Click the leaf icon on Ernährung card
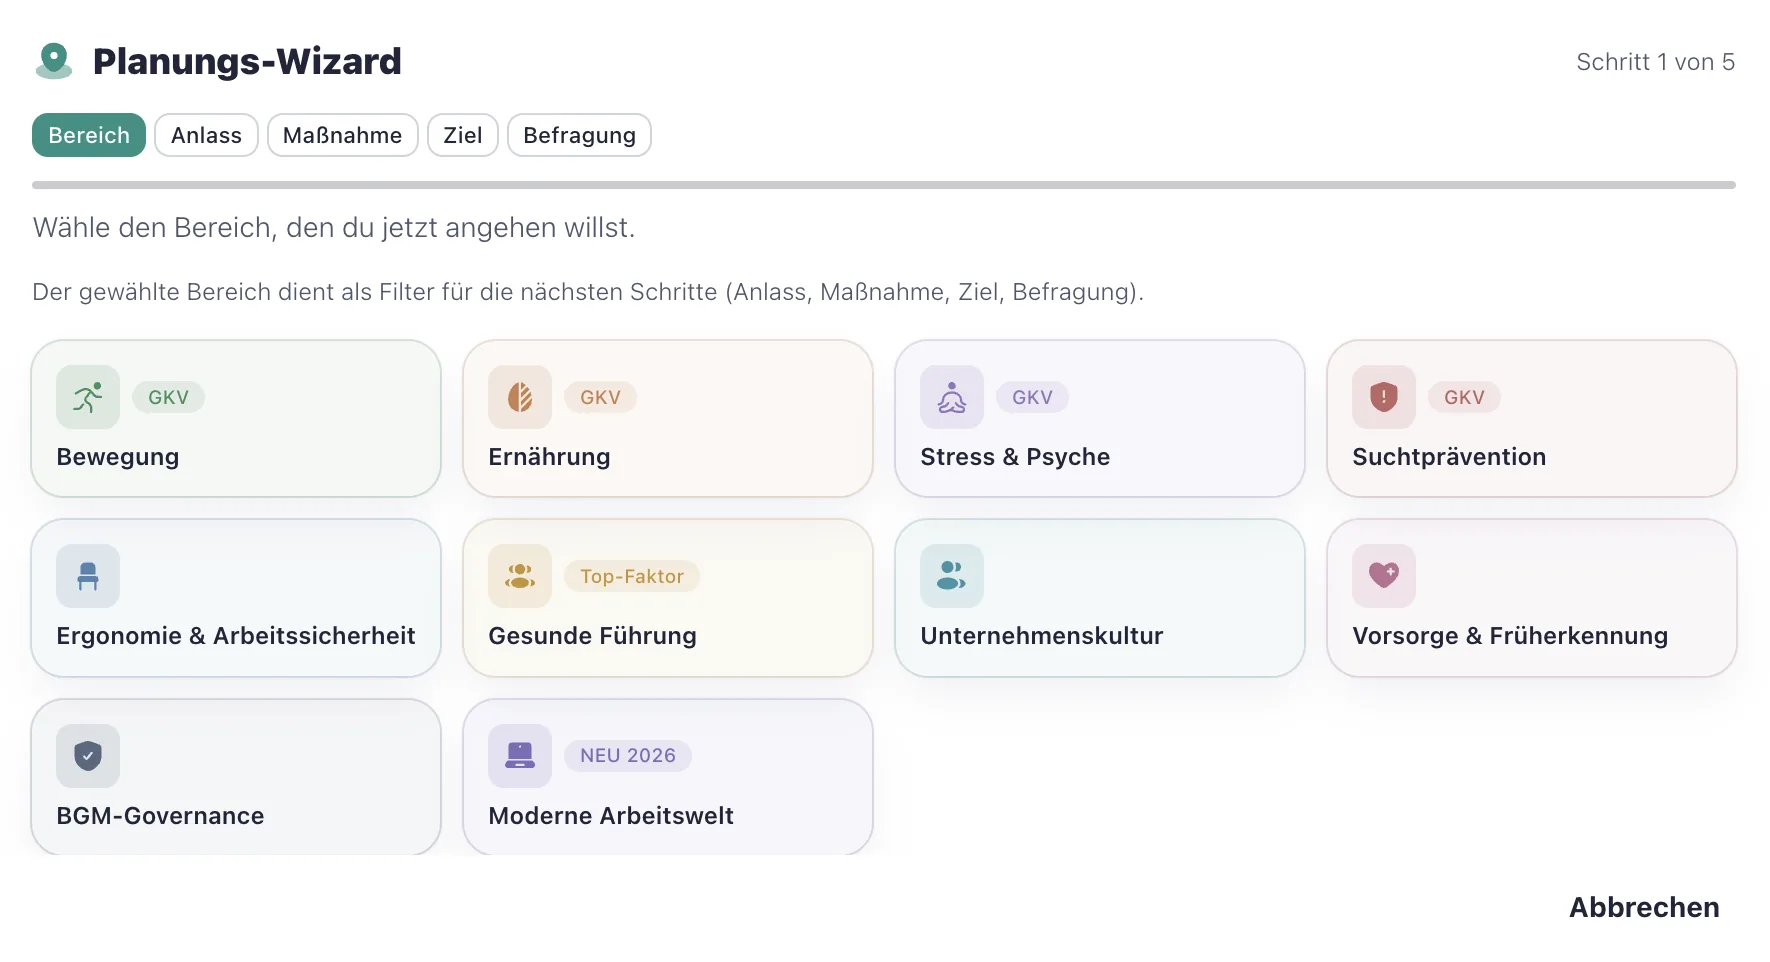Image resolution: width=1770 pixels, height=962 pixels. (x=520, y=398)
